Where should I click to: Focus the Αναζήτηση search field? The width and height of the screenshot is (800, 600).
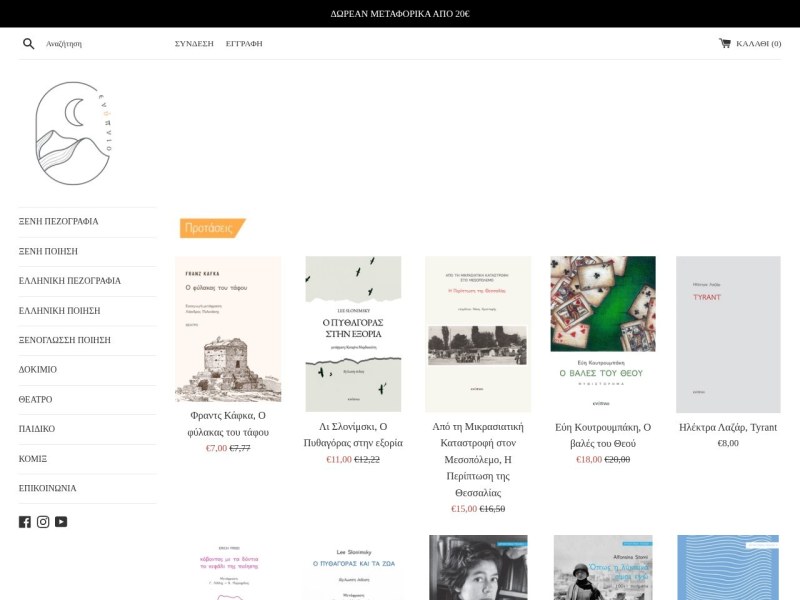pos(102,44)
